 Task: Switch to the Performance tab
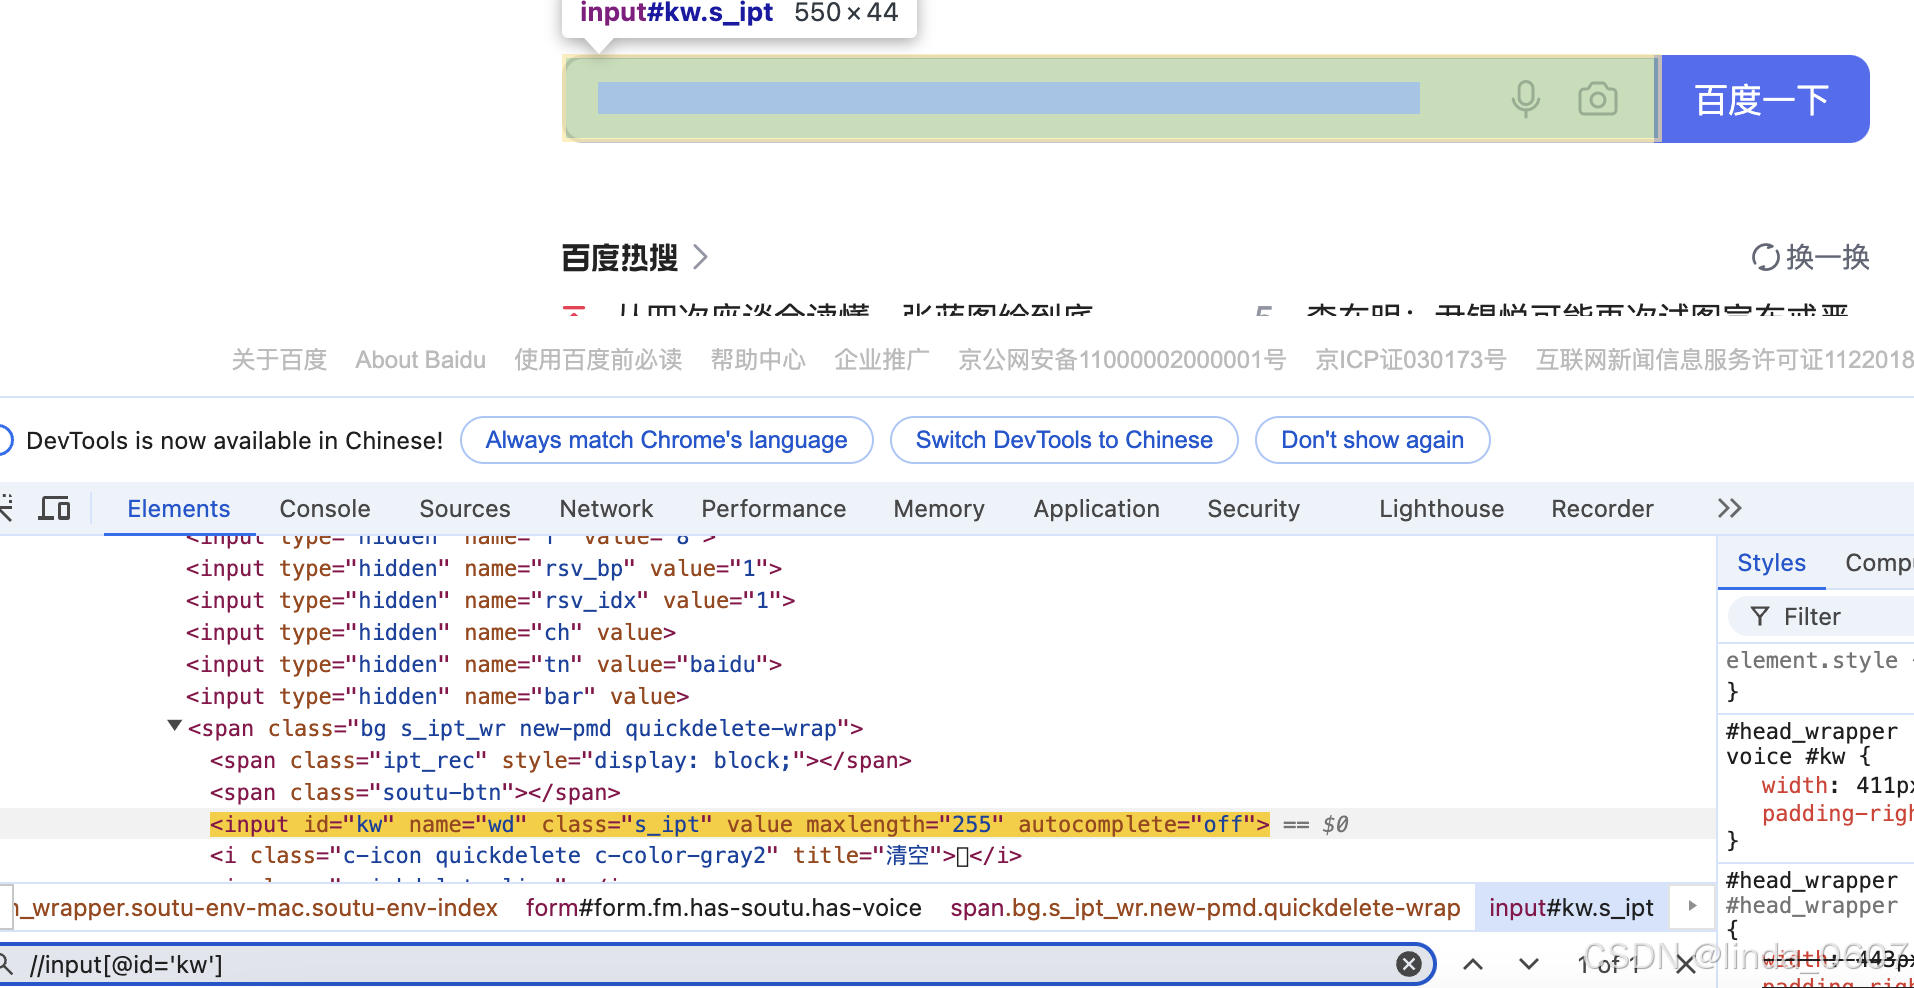773,509
